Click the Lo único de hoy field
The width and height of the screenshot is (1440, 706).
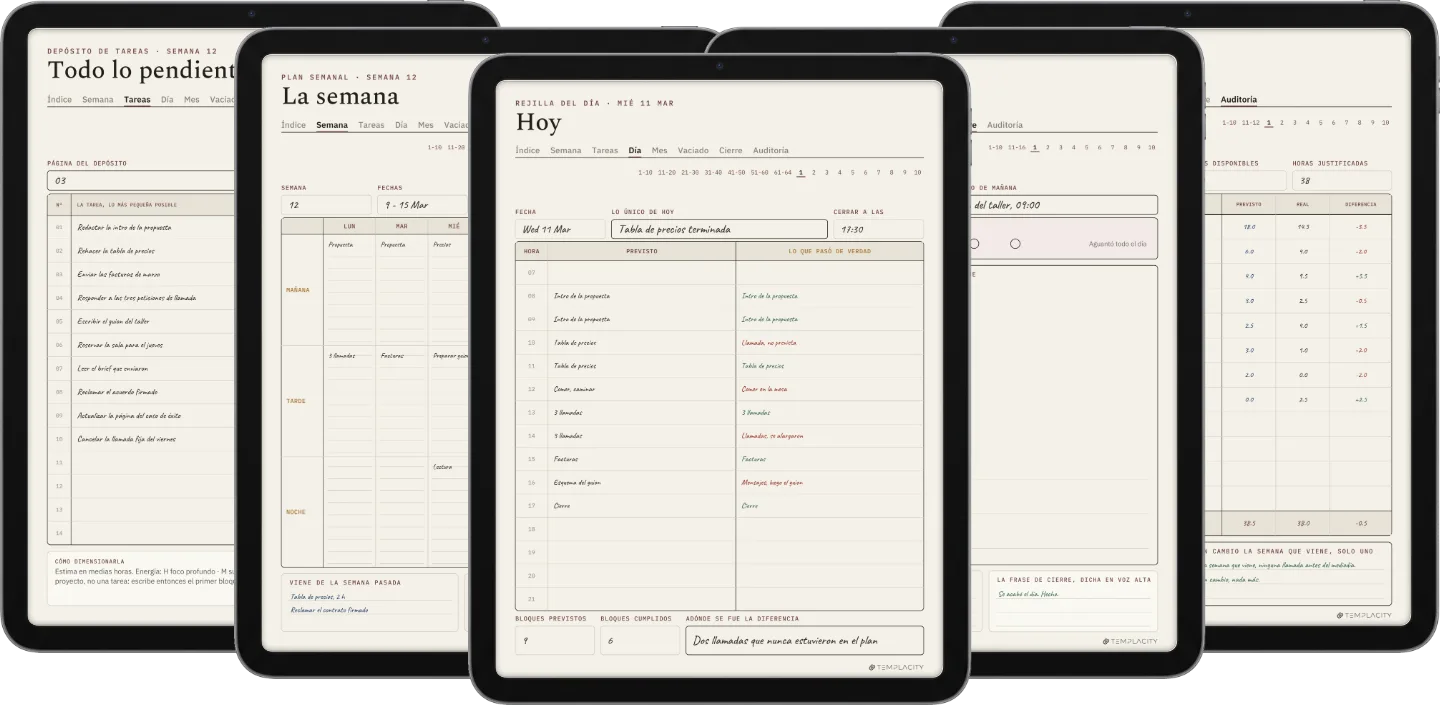pyautogui.click(x=719, y=229)
